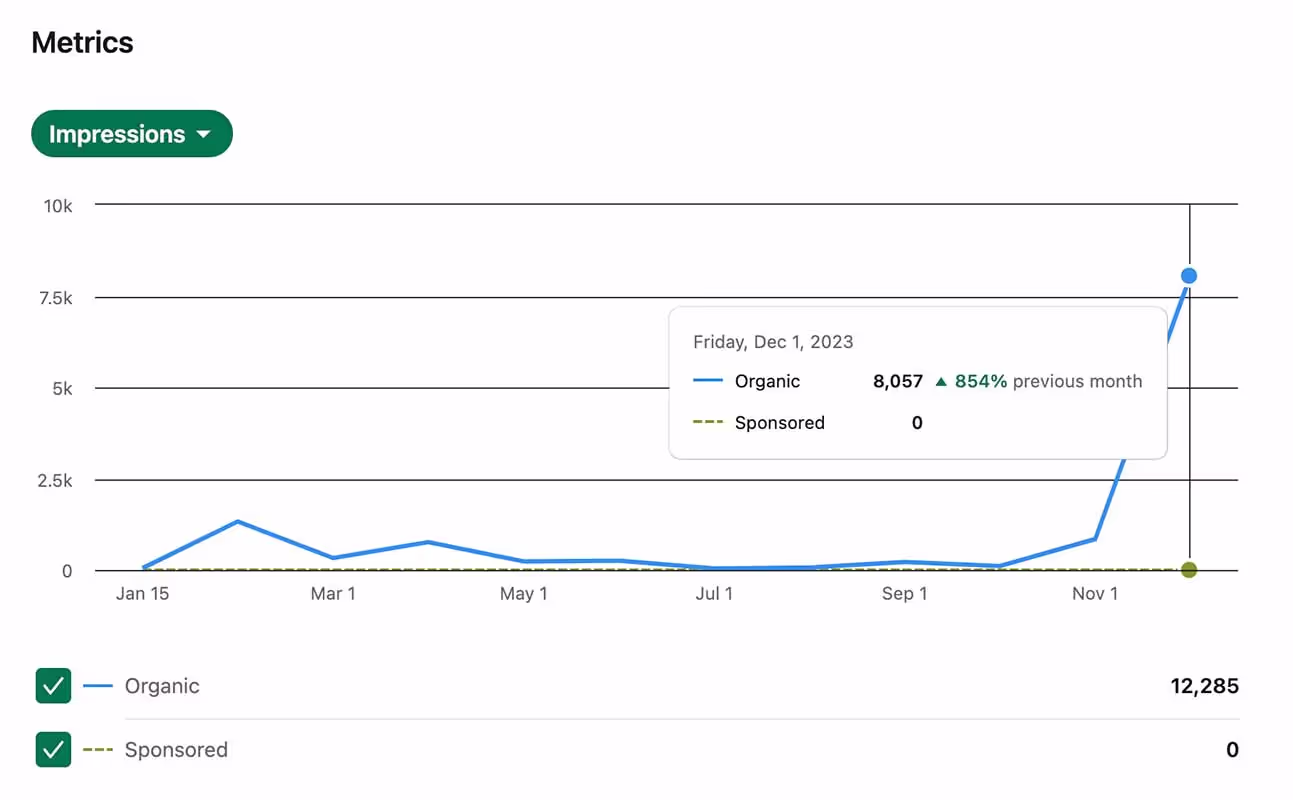The image size is (1293, 800).
Task: Click the Organic label in the legend
Action: pyautogui.click(x=161, y=686)
